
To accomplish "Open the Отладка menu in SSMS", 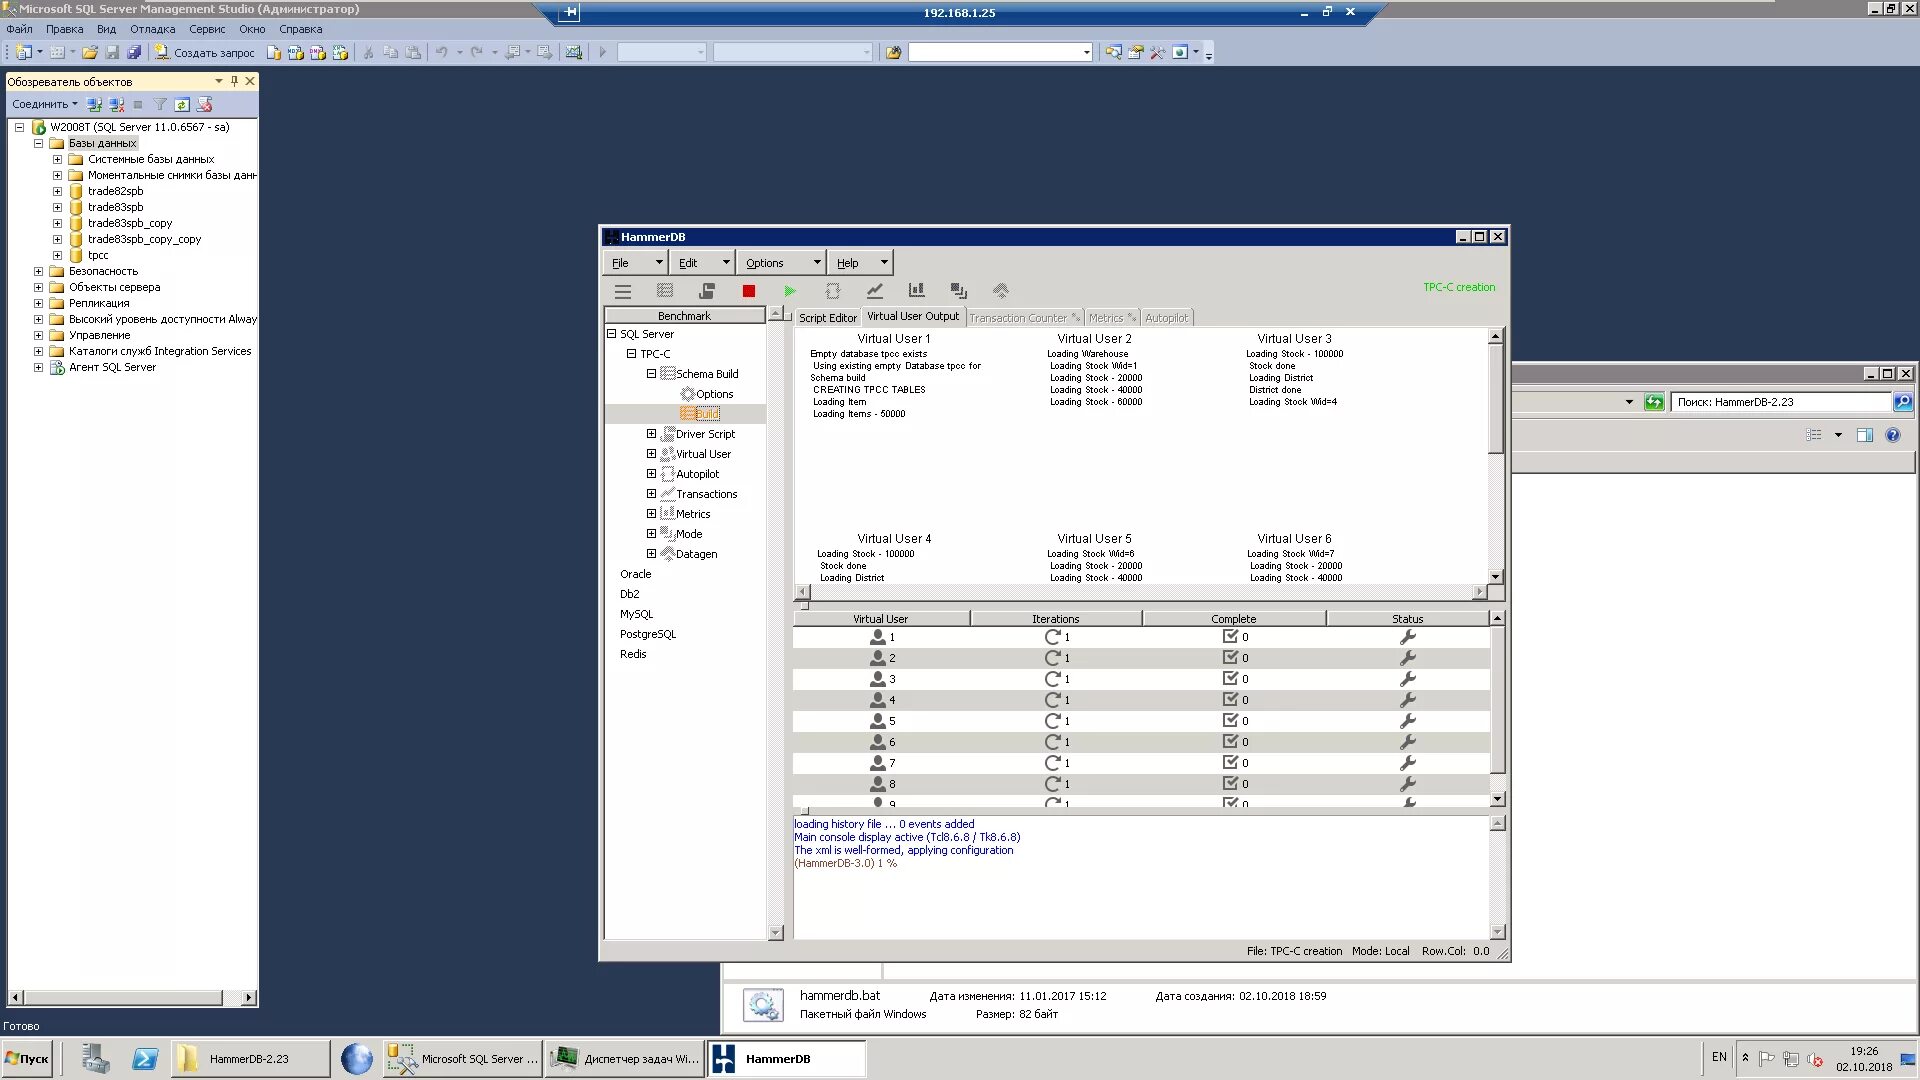I will (x=152, y=29).
